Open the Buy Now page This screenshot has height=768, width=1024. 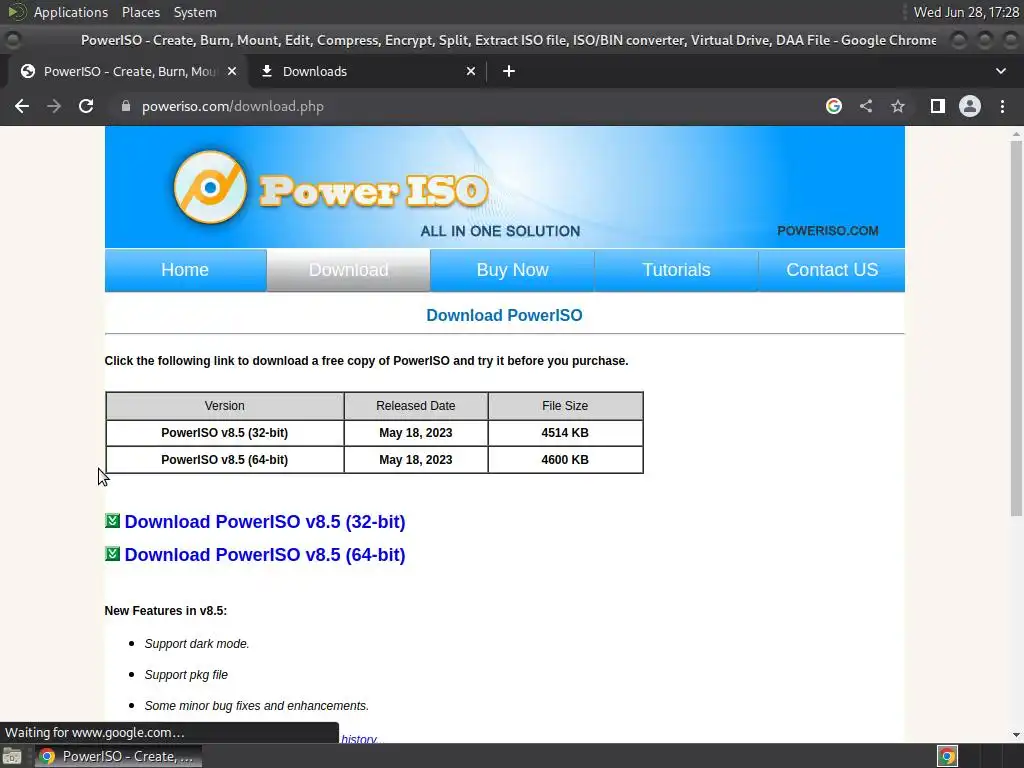513,270
